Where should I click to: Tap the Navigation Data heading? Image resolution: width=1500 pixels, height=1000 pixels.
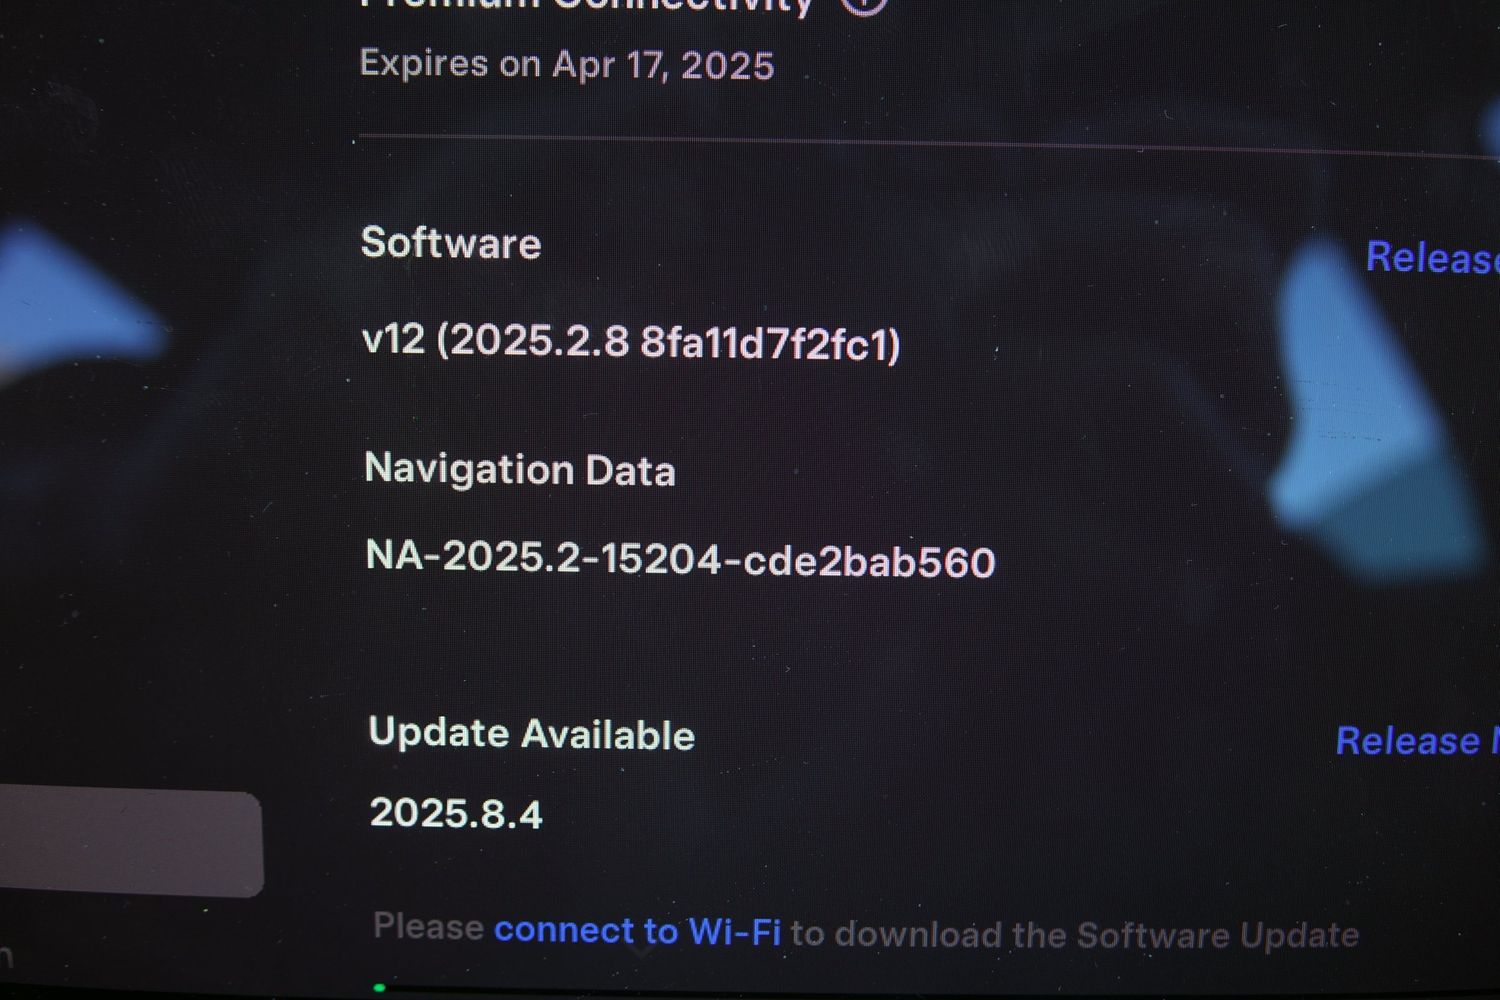coord(520,469)
